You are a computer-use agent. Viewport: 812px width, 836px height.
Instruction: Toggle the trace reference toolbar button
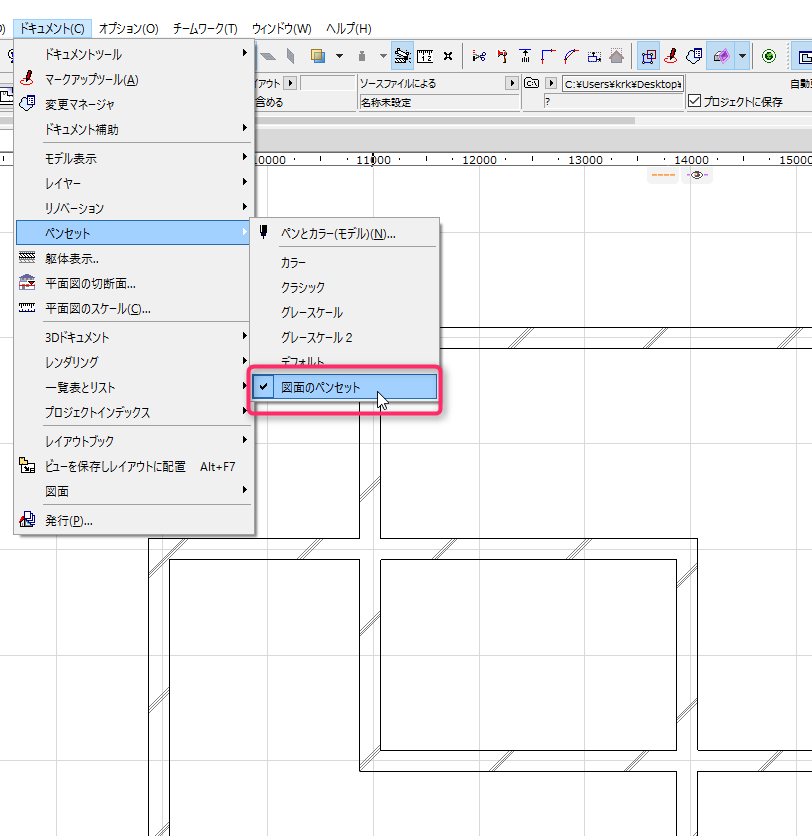click(648, 56)
